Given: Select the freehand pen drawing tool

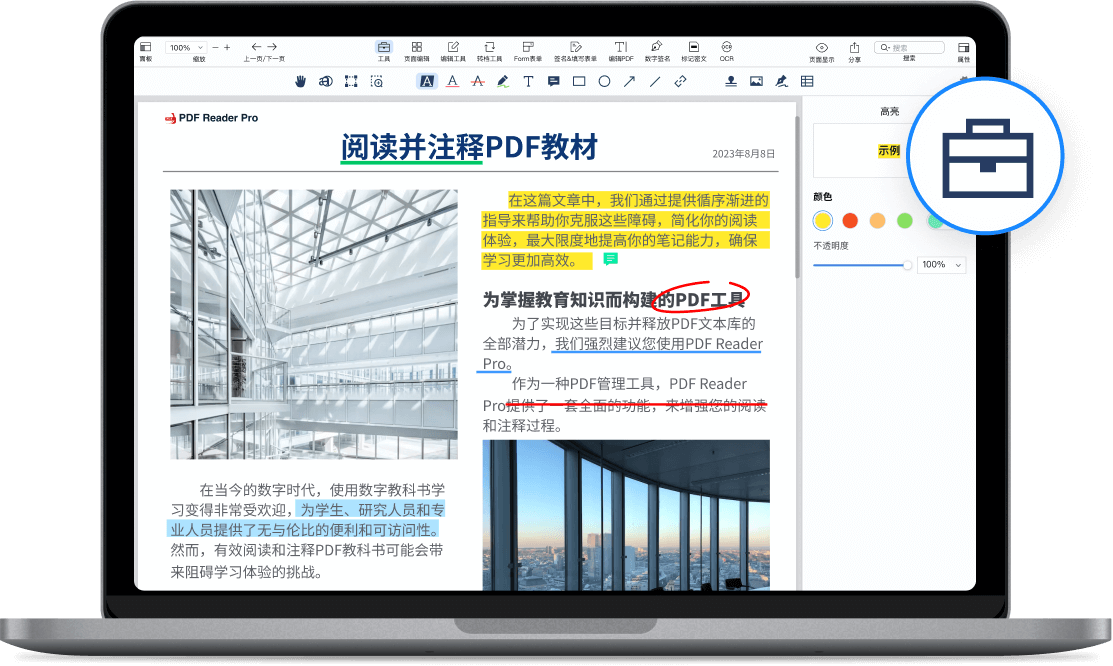Looking at the screenshot, I should pyautogui.click(x=503, y=82).
